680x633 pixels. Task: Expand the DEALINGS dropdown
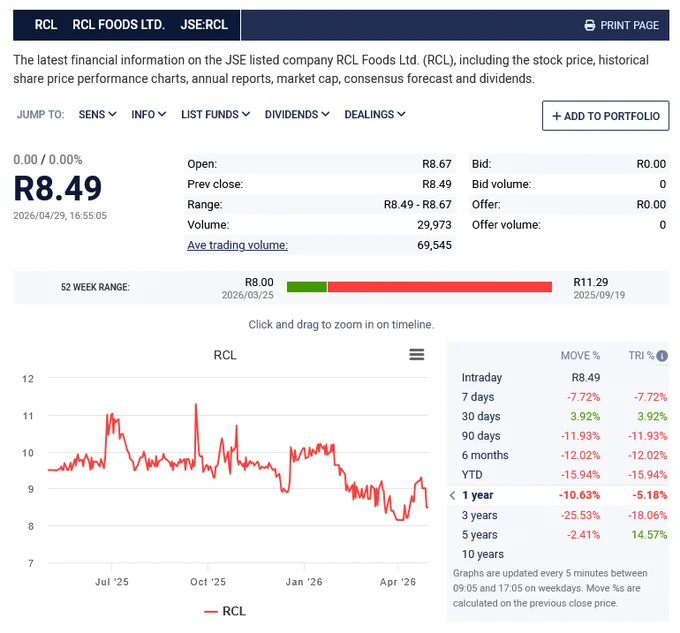(x=375, y=114)
